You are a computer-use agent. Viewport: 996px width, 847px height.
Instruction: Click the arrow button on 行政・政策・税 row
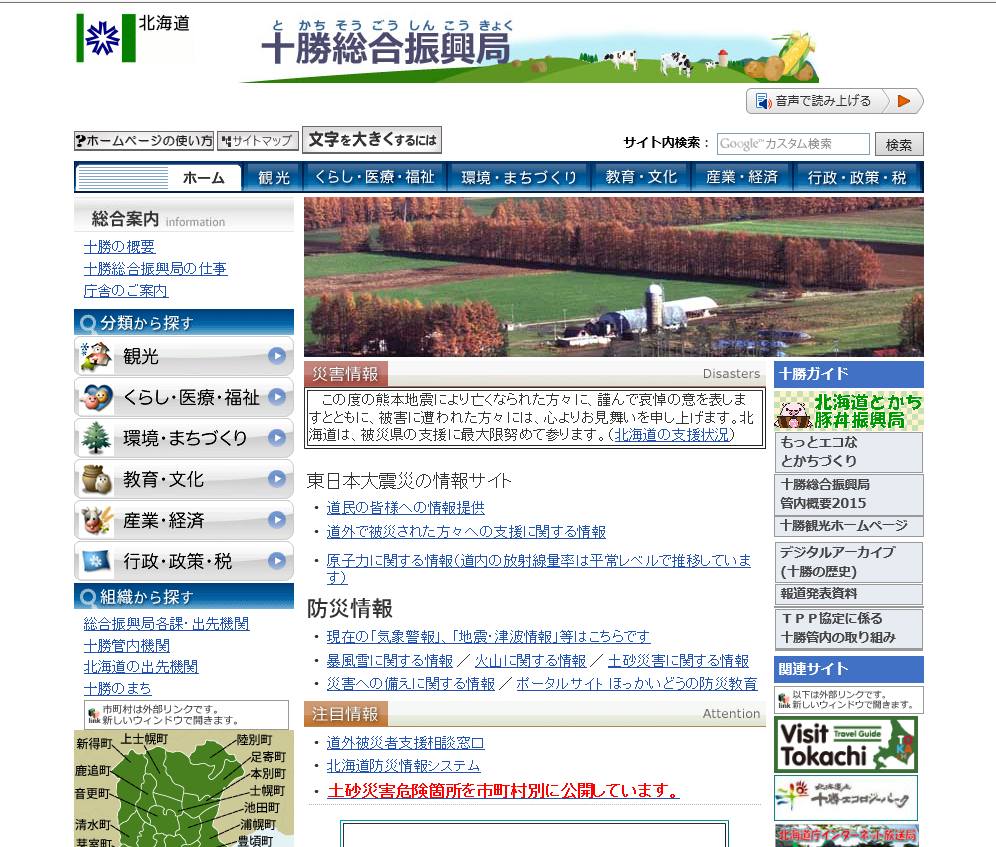[x=277, y=560]
